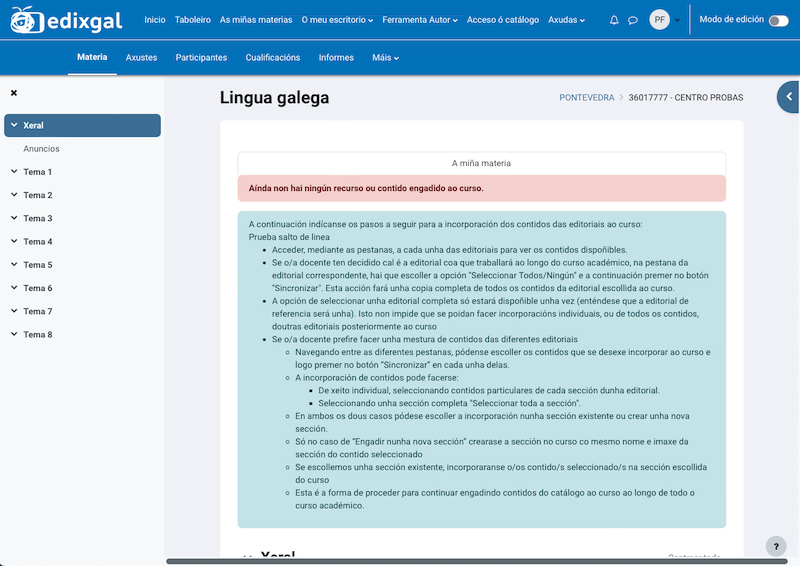
Task: Click the horizontal scrollbar at bottom
Action: [x=480, y=562]
